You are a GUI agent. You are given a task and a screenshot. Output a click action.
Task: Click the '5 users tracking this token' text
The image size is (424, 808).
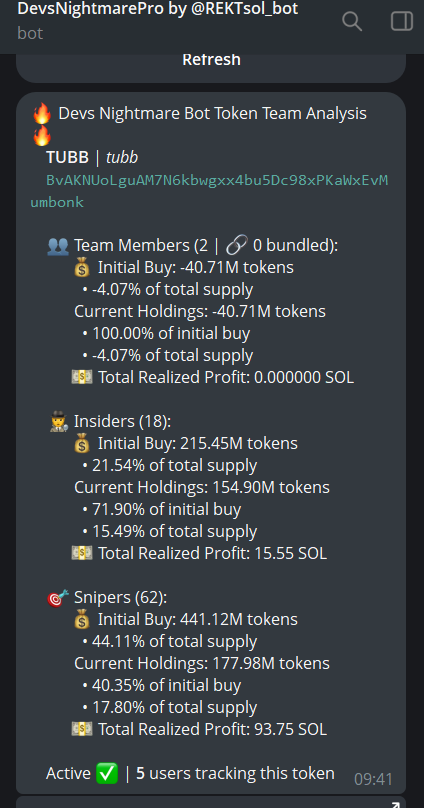(x=235, y=773)
